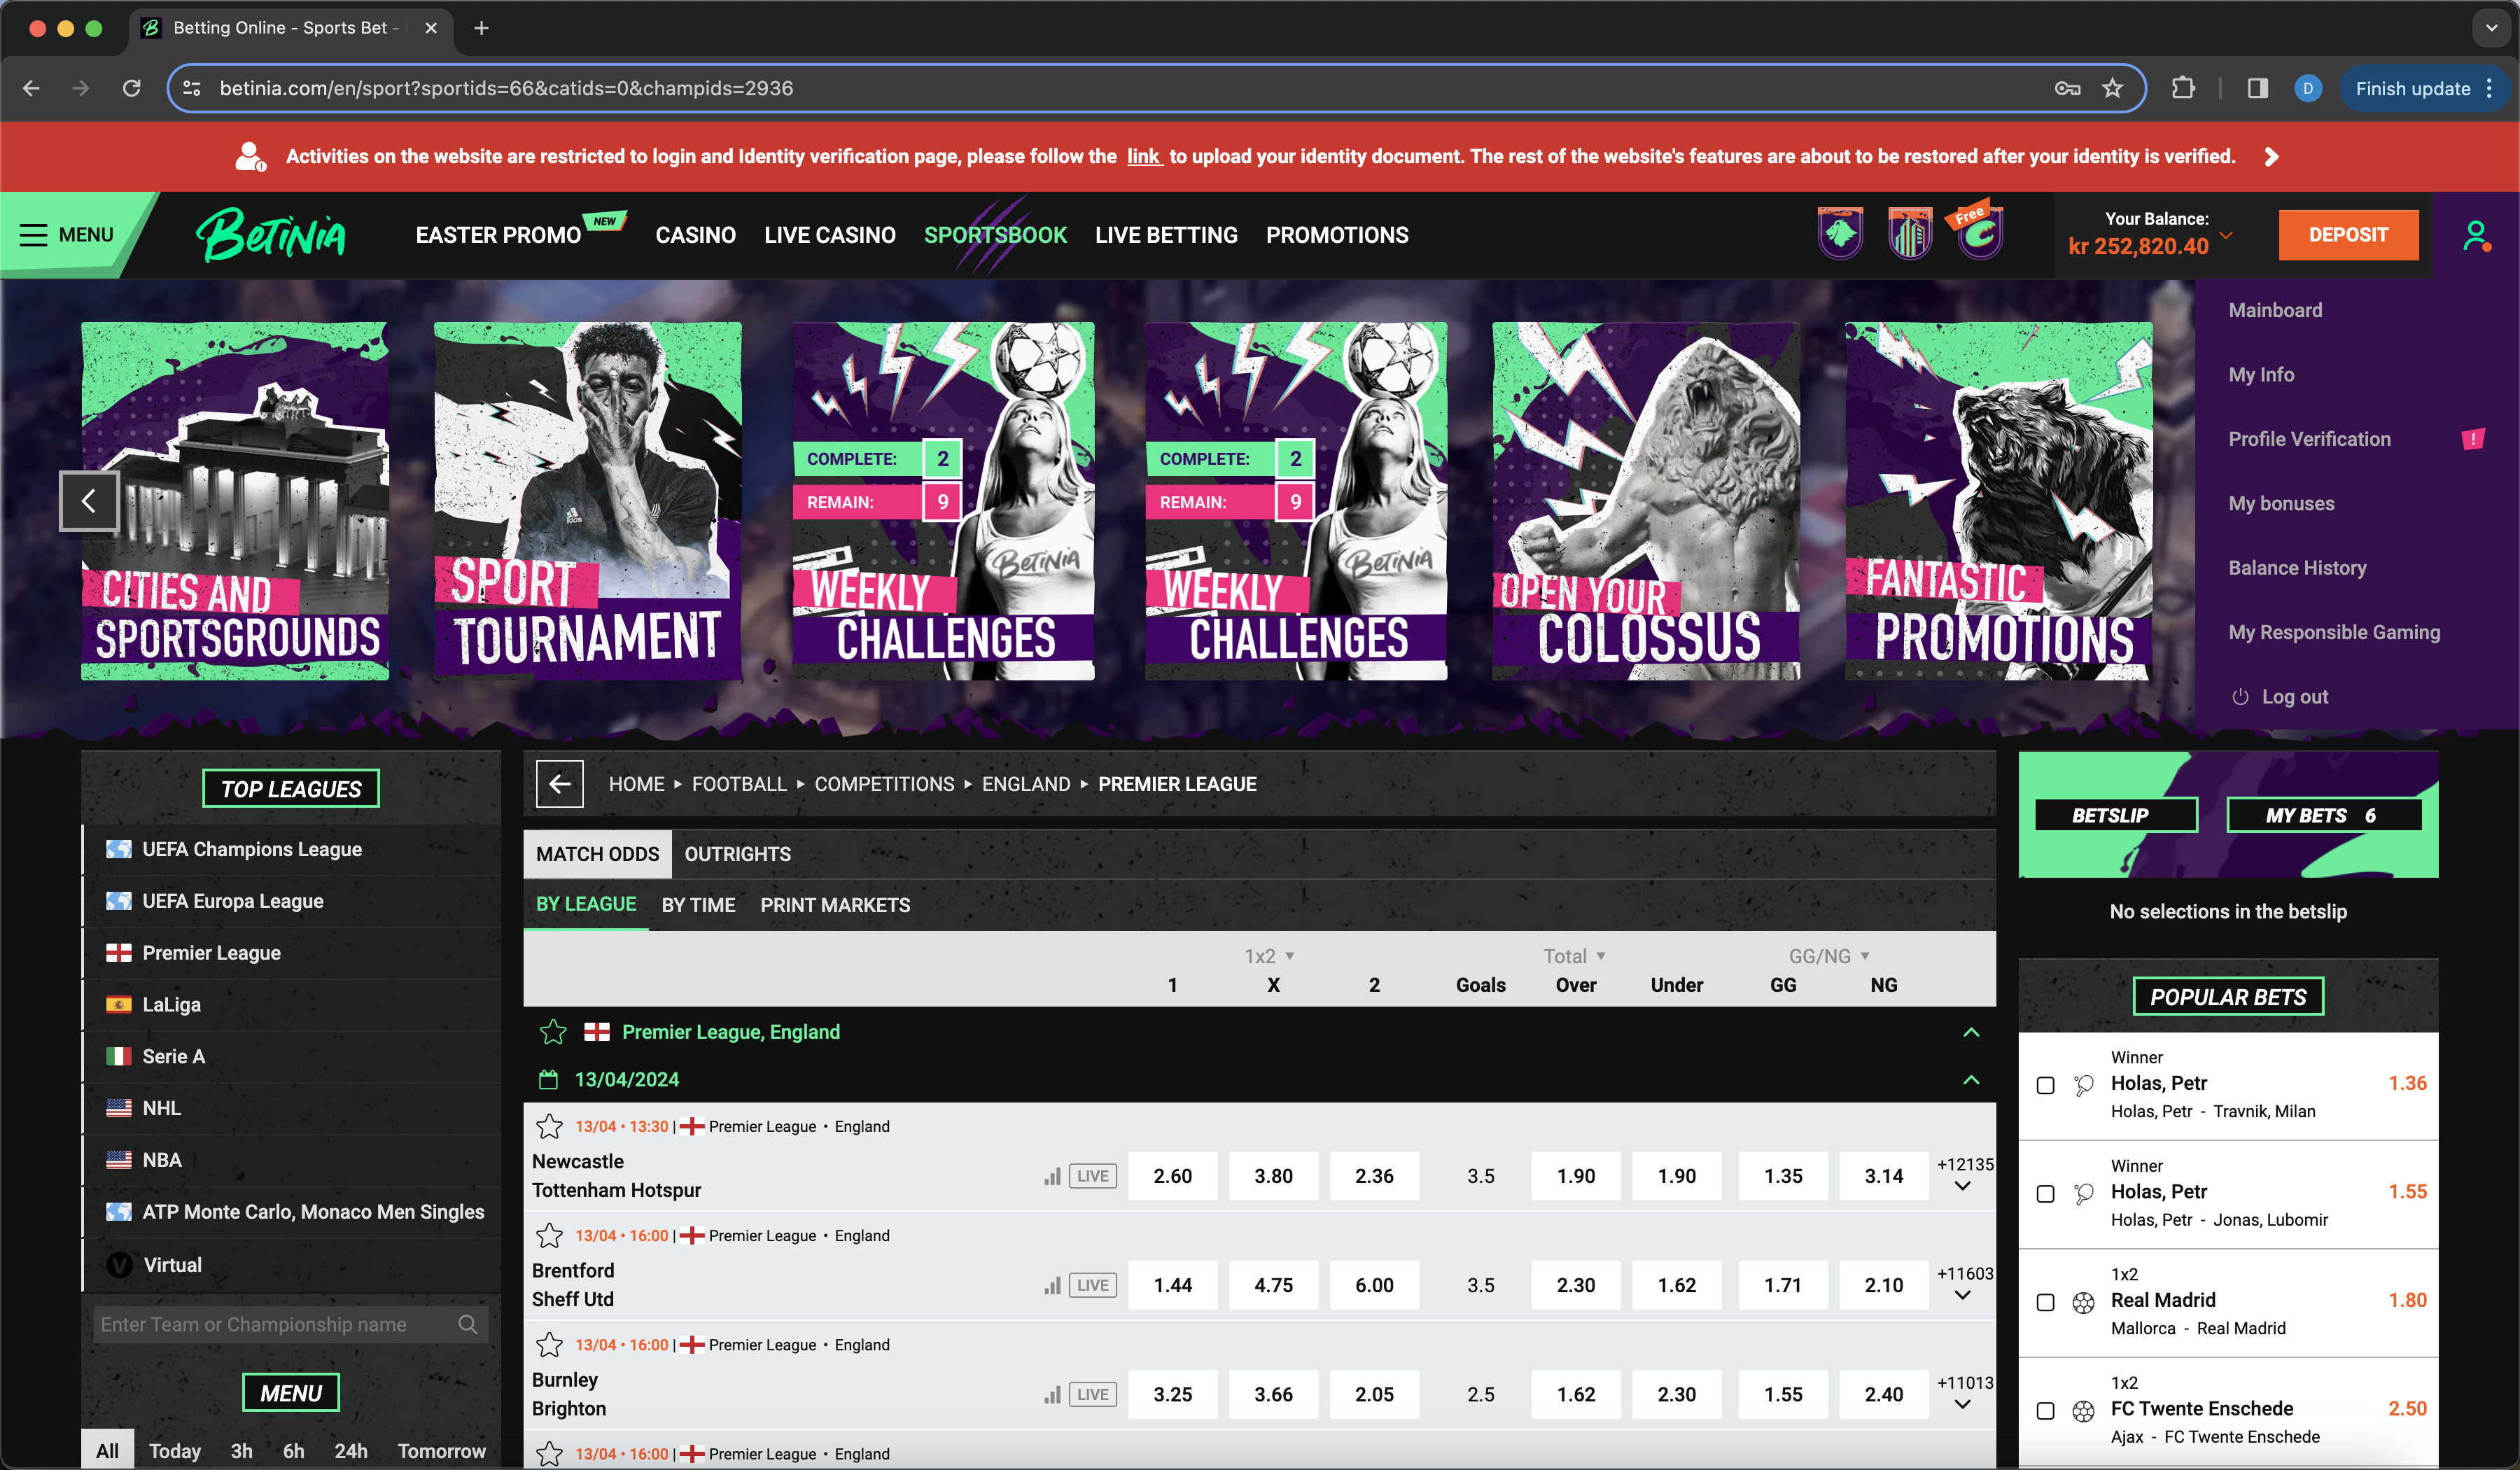Open the browser side panel icon
The width and height of the screenshot is (2520, 1470).
click(x=2257, y=88)
